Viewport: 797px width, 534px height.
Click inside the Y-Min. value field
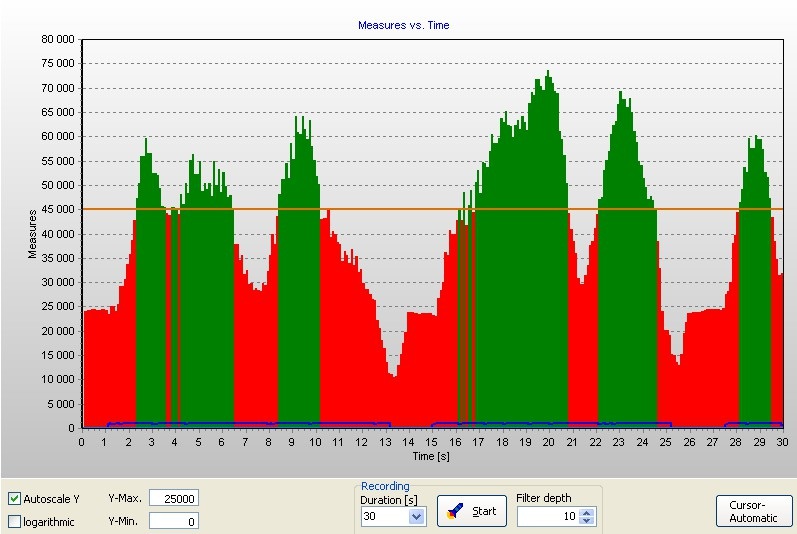point(173,521)
